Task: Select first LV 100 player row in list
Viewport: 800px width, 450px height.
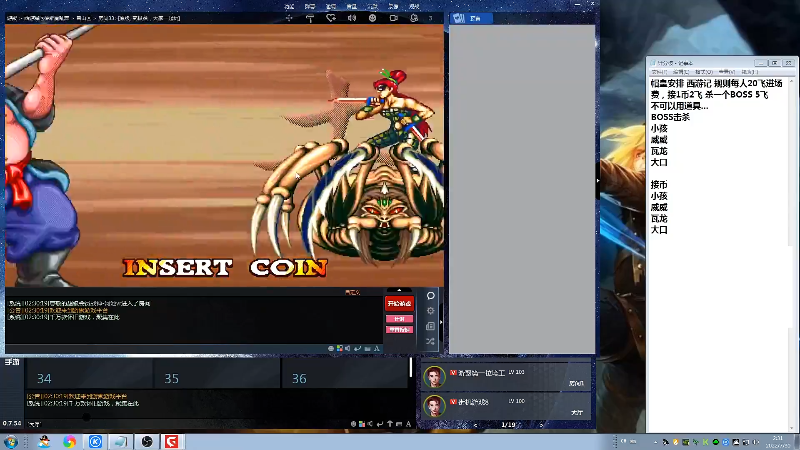Action: point(505,377)
